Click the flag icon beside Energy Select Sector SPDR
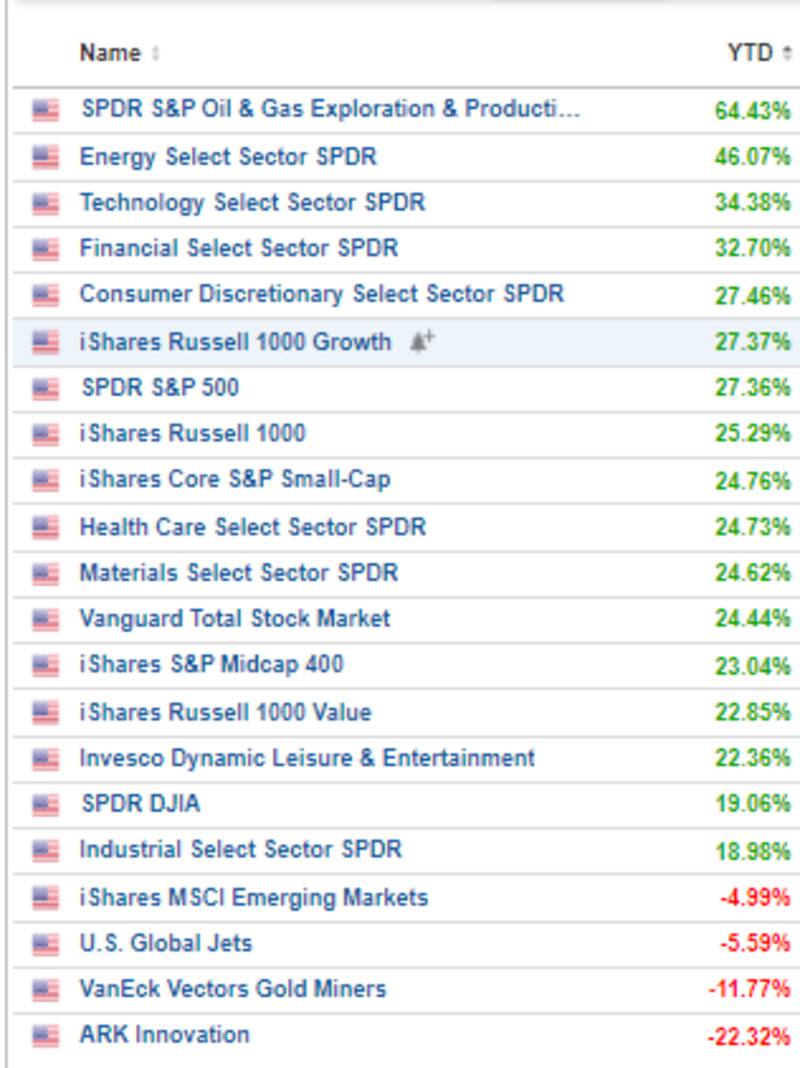800x1068 pixels. click(x=45, y=157)
